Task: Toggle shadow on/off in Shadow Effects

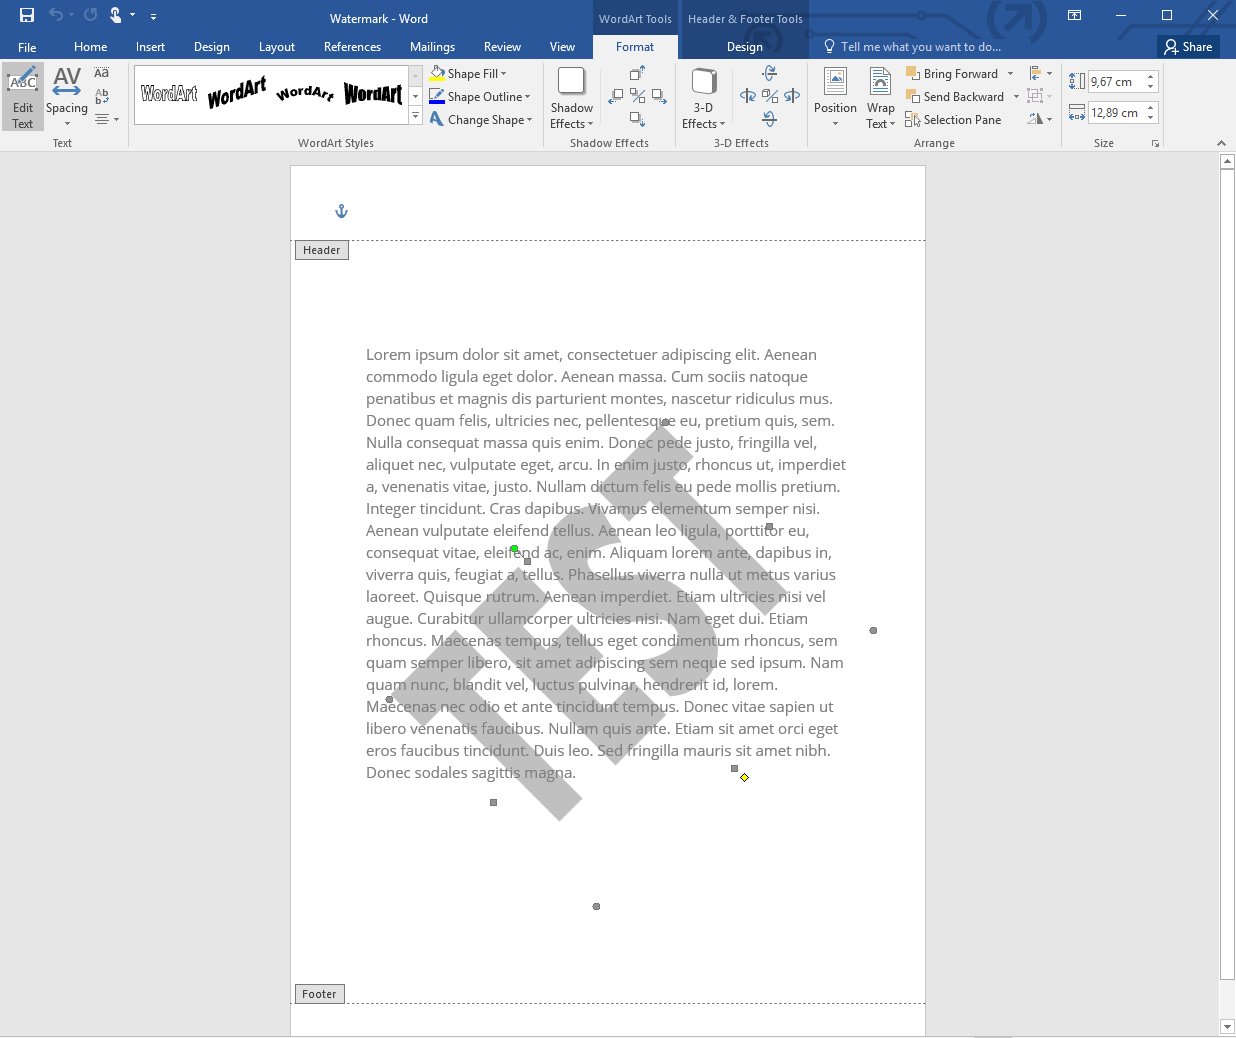Action: point(637,96)
